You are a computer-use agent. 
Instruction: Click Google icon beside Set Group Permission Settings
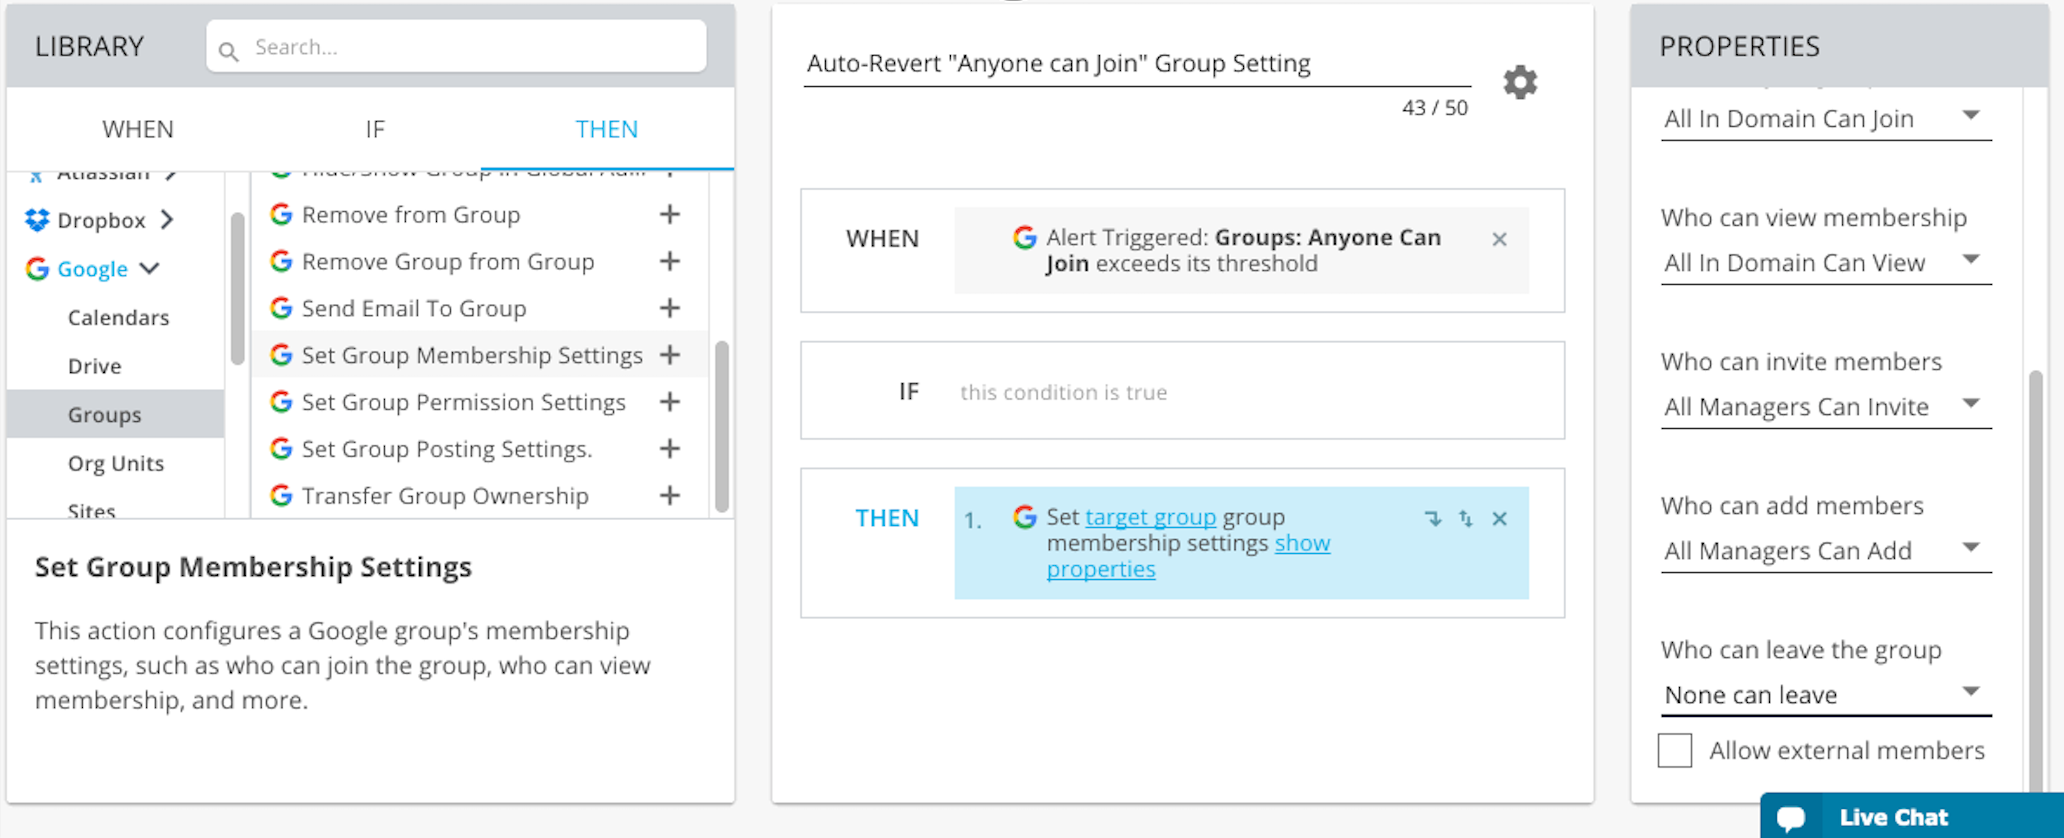281,402
